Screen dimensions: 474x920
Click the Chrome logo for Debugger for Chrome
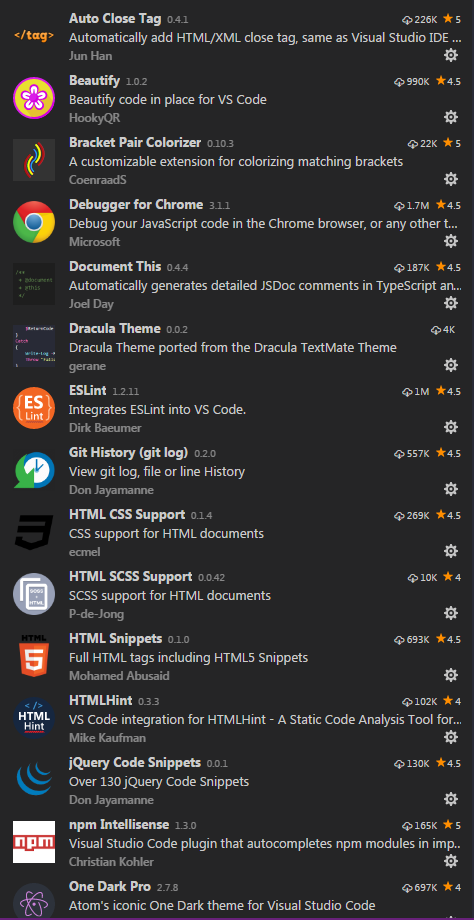[x=34, y=222]
